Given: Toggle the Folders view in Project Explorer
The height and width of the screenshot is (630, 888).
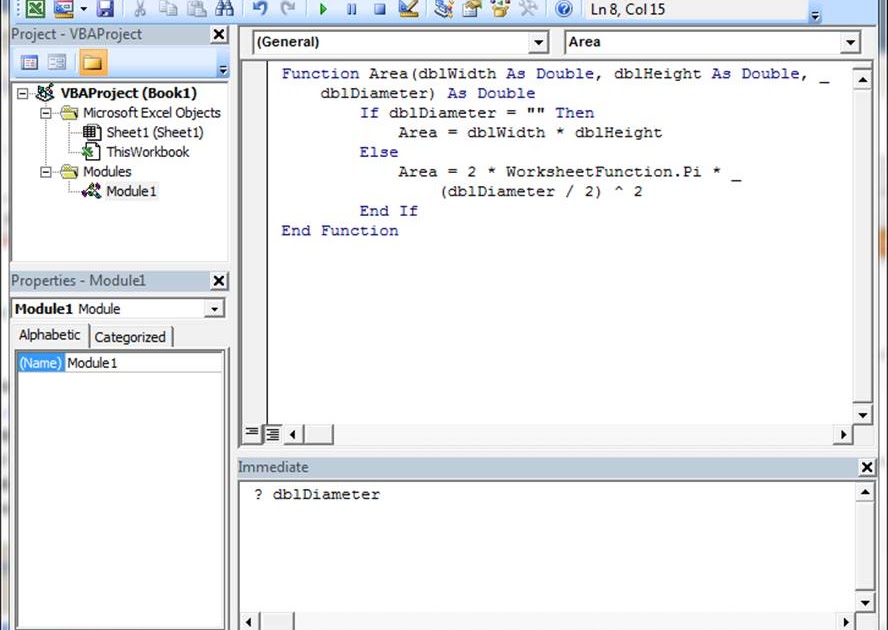Looking at the screenshot, I should [x=92, y=62].
